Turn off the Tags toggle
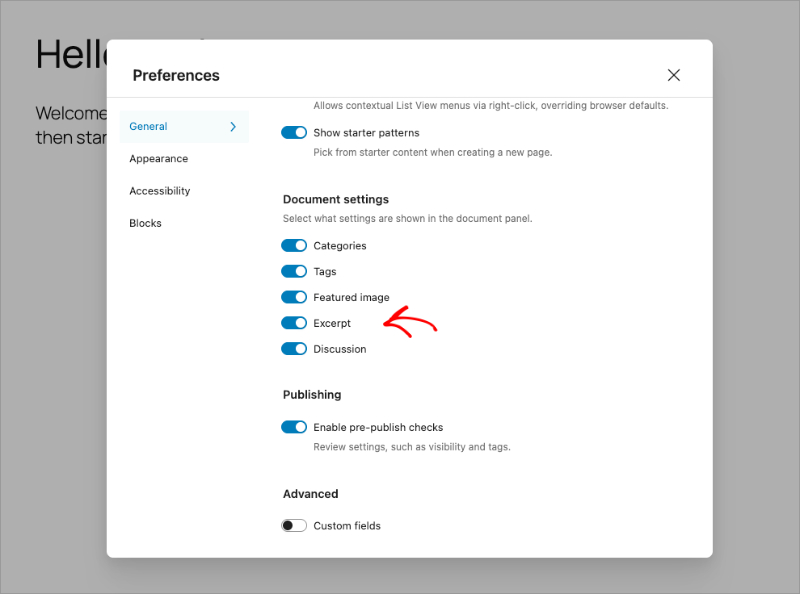The width and height of the screenshot is (800, 594). point(294,271)
